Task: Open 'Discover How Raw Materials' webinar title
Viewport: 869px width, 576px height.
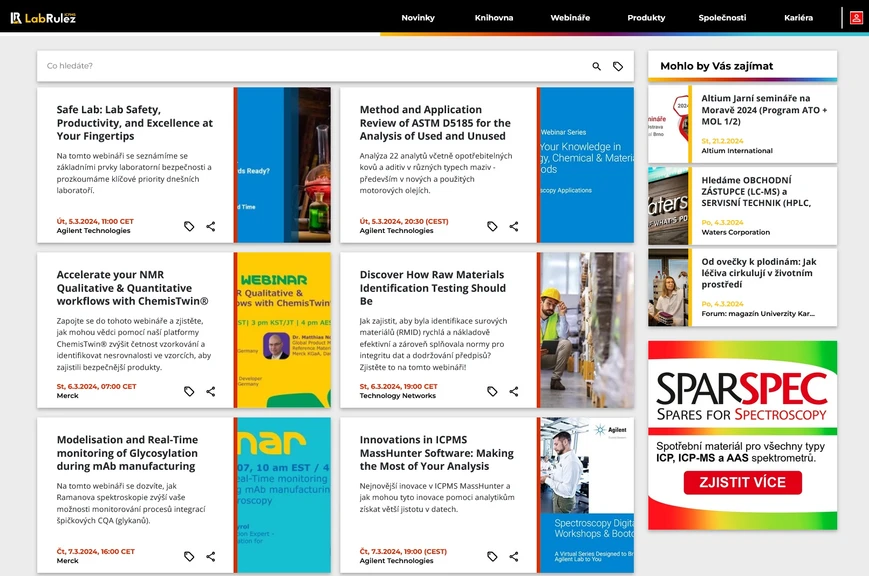Action: [x=433, y=288]
